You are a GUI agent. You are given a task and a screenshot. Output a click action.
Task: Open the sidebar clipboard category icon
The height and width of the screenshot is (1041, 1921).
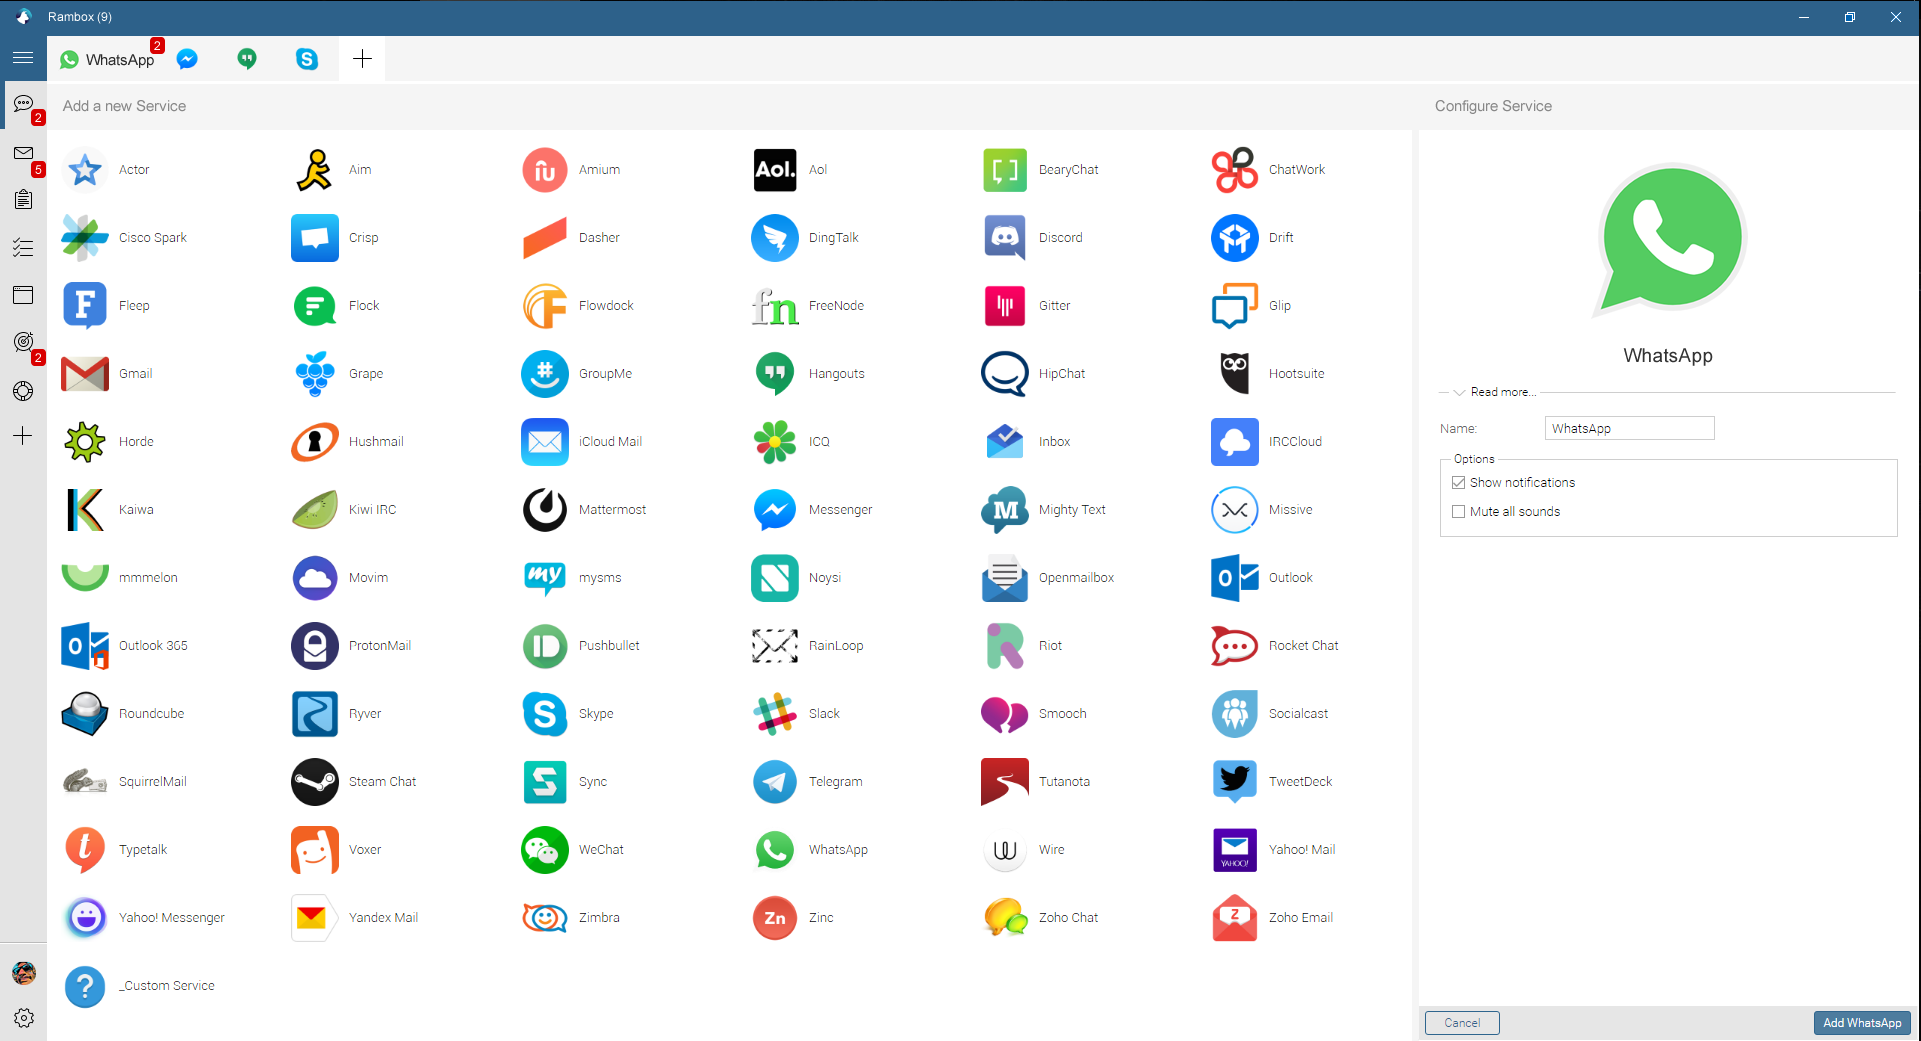(24, 200)
